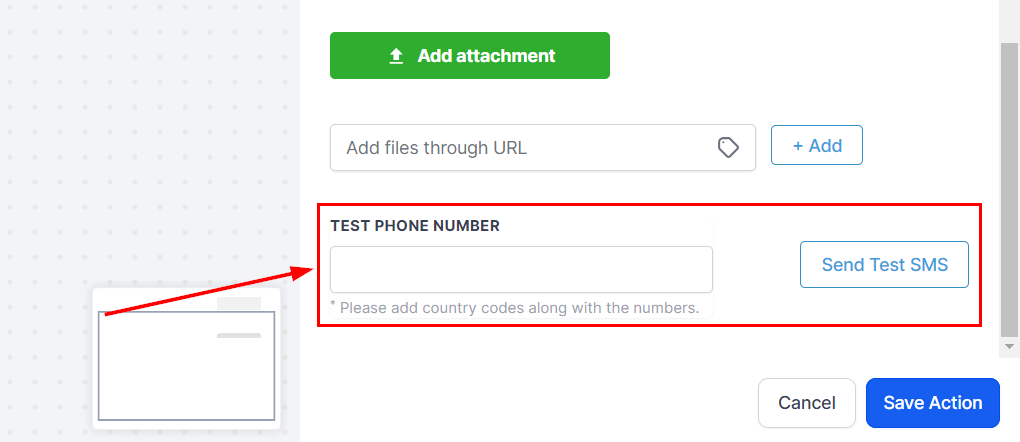Save the action with Save Action
This screenshot has height=442, width=1020.
pyautogui.click(x=933, y=403)
